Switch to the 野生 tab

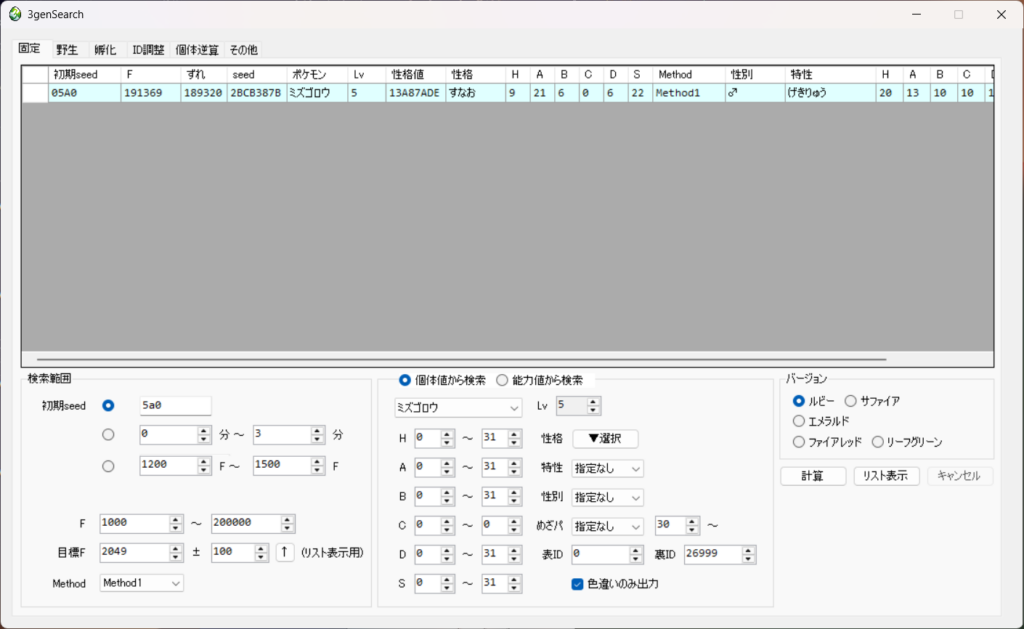point(67,48)
